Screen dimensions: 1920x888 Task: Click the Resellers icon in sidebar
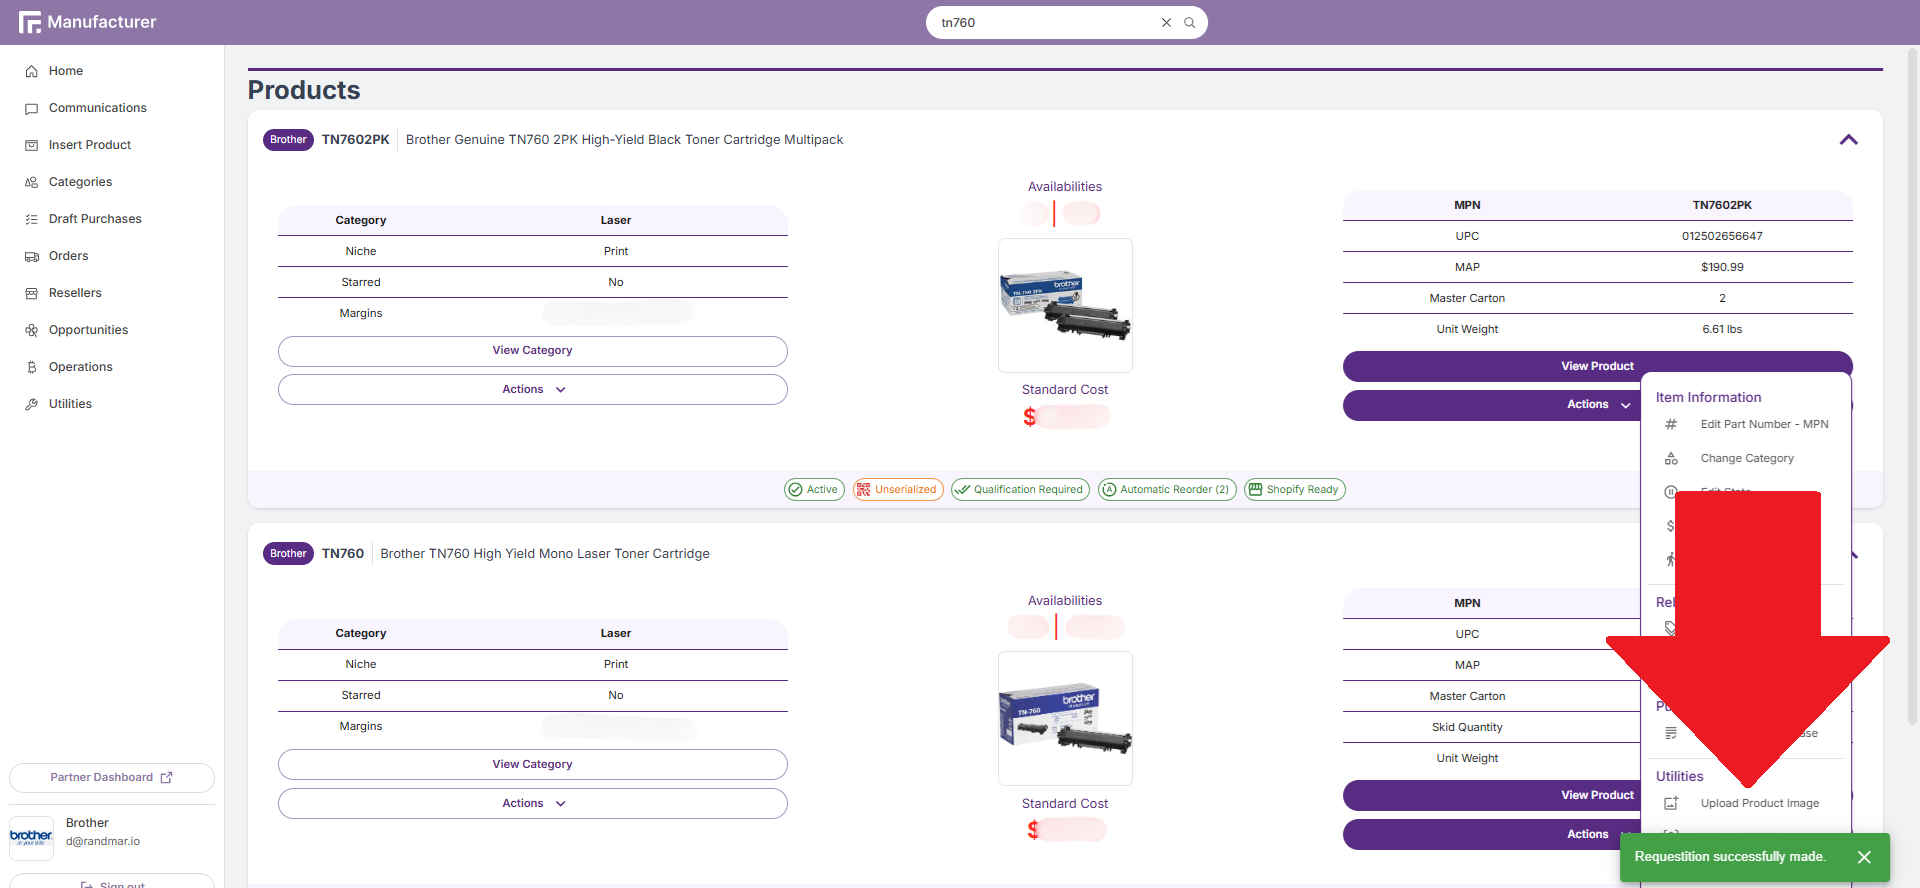pos(32,293)
